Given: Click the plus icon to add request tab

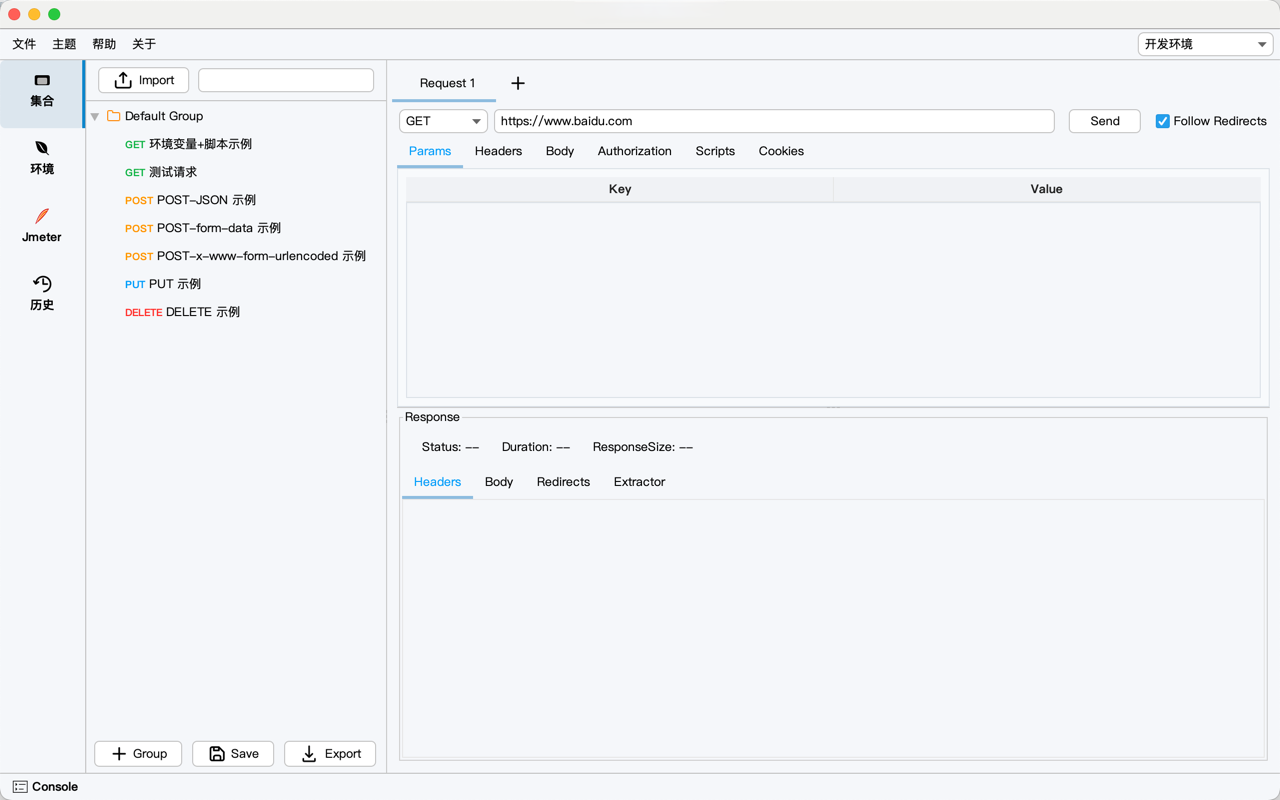Looking at the screenshot, I should coord(518,83).
